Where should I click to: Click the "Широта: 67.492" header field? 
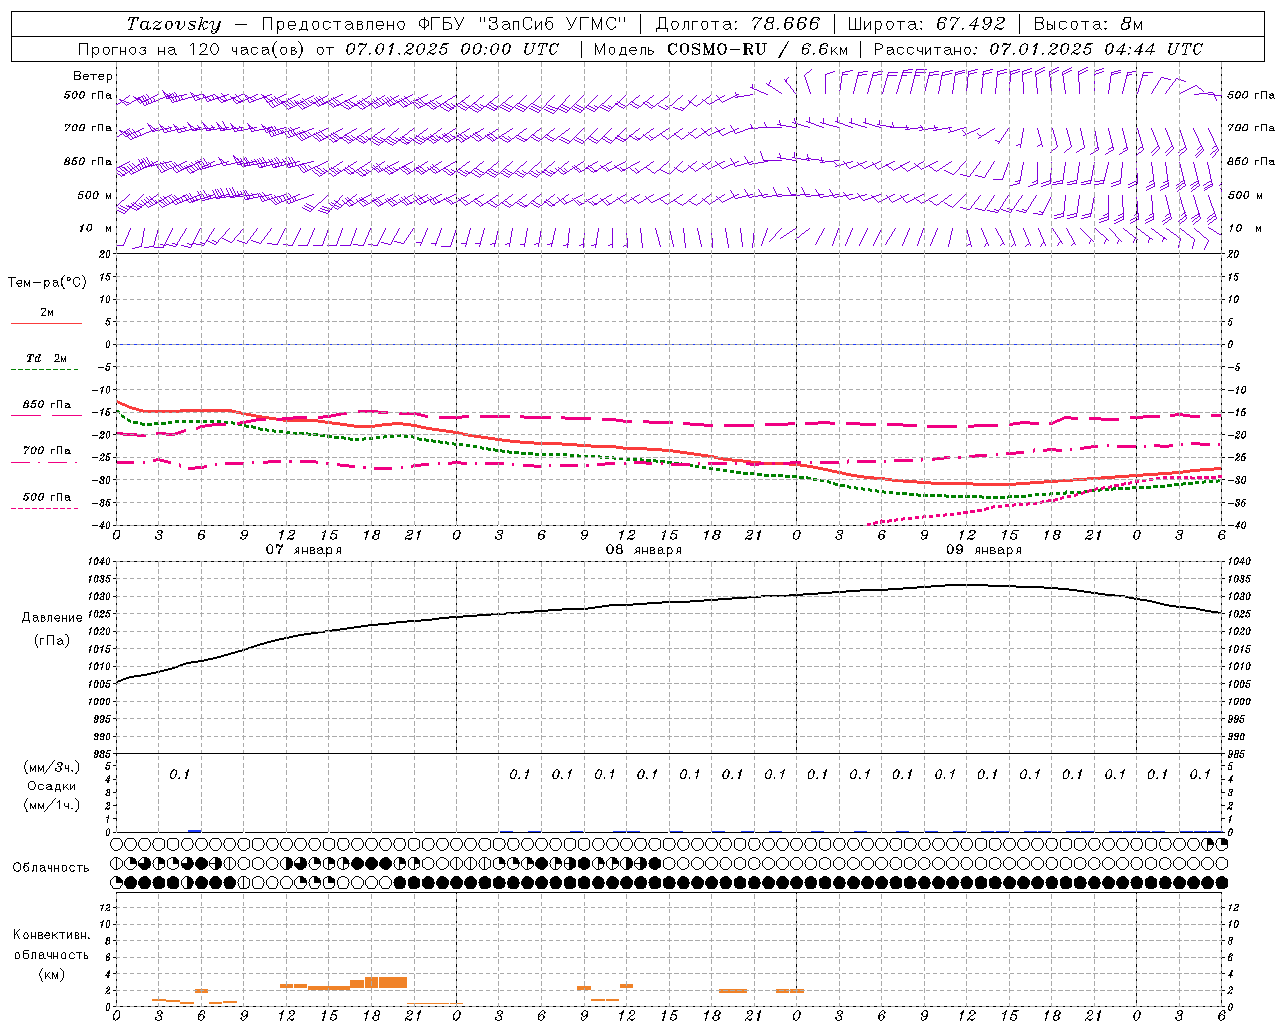coord(926,24)
